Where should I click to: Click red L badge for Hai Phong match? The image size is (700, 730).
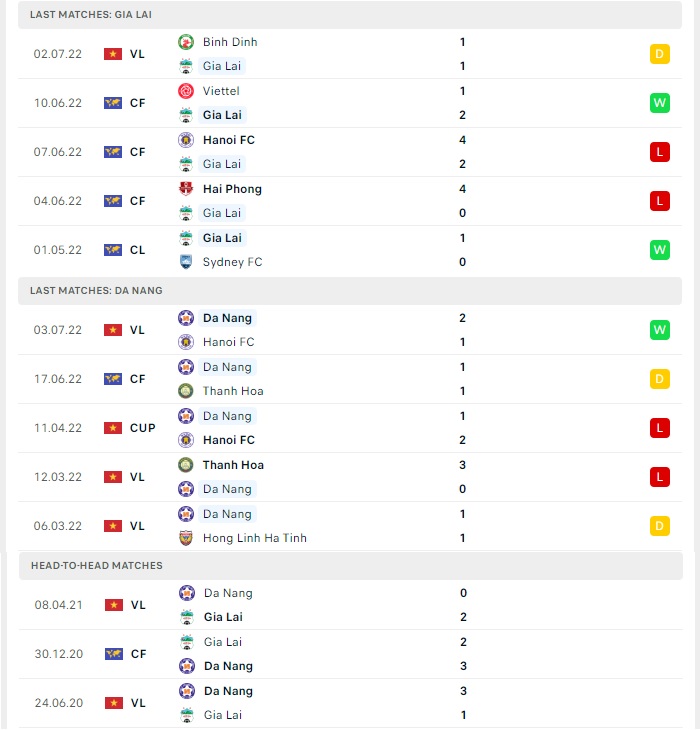tap(660, 201)
